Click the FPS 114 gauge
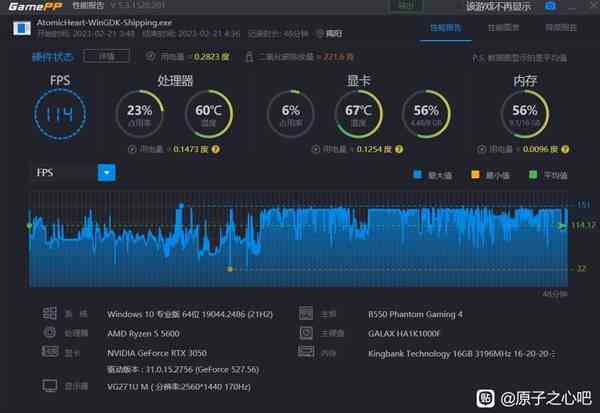Viewport: 600px width, 413px height. [x=60, y=114]
